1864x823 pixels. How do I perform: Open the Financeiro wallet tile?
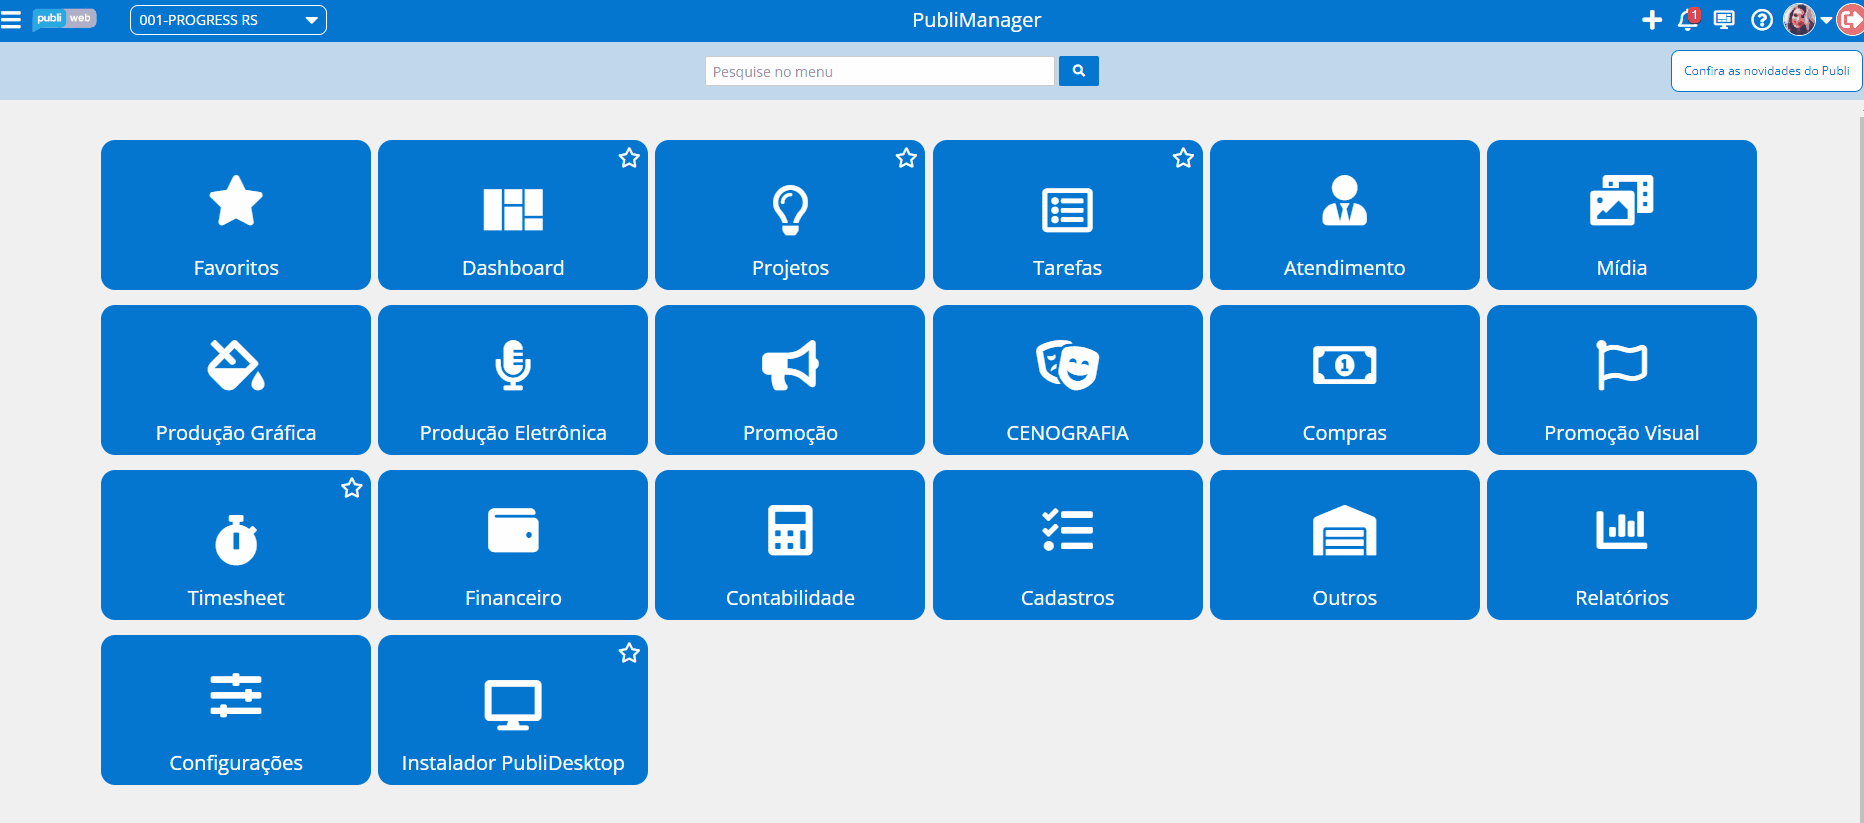point(513,545)
